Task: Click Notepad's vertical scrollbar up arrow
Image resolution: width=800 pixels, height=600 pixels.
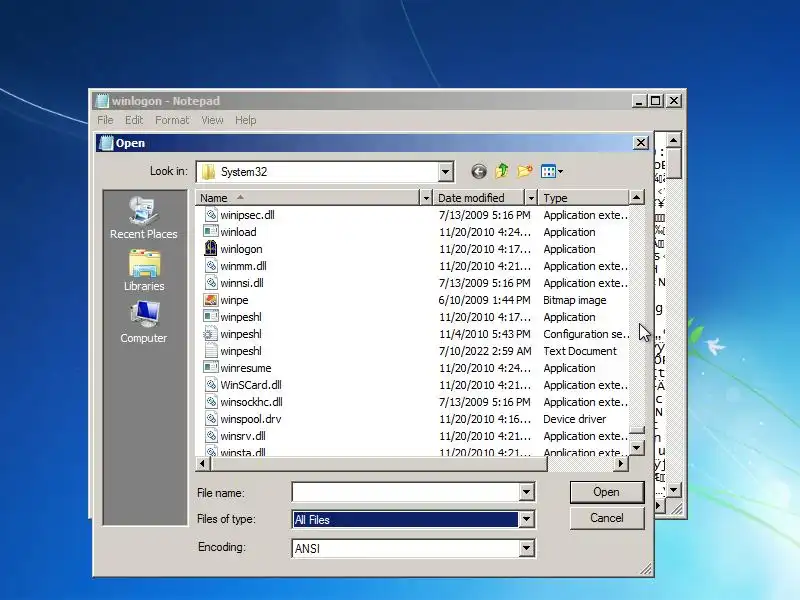Action: click(x=673, y=140)
